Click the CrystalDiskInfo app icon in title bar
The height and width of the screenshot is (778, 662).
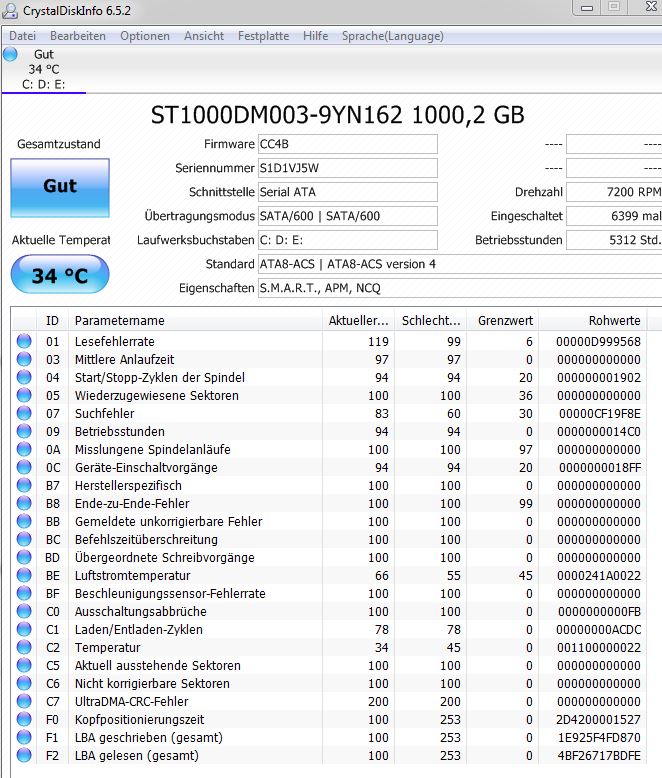10,10
